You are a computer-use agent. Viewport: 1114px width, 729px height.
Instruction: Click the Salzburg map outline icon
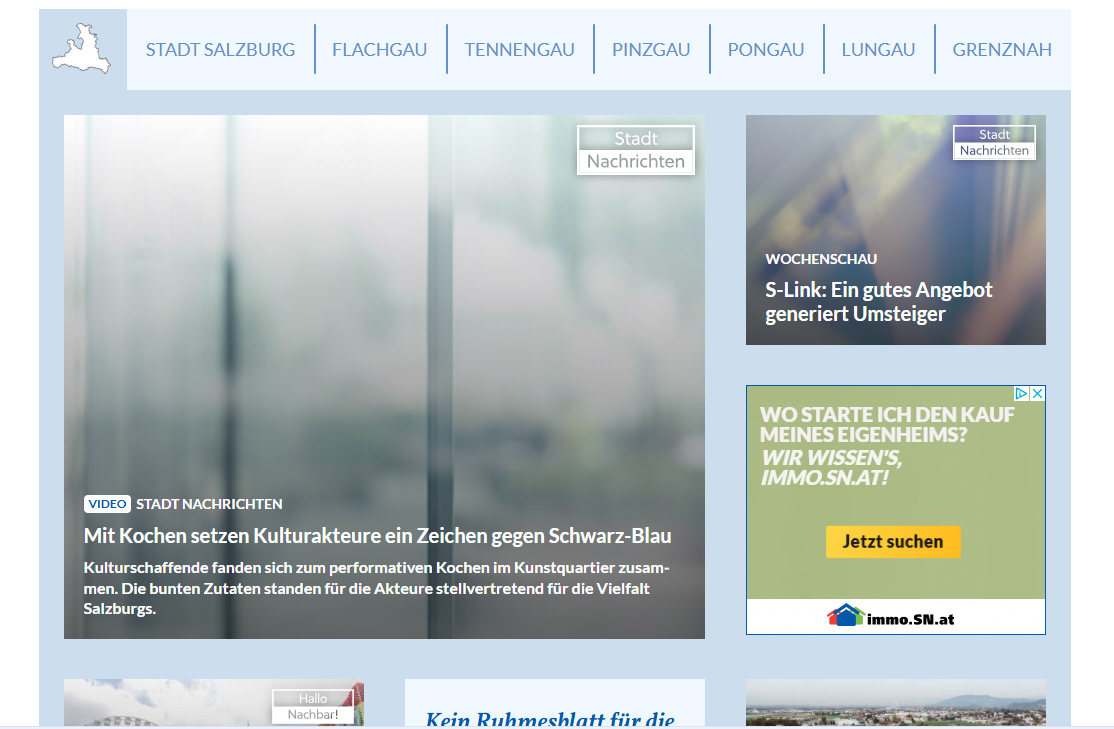click(x=82, y=50)
